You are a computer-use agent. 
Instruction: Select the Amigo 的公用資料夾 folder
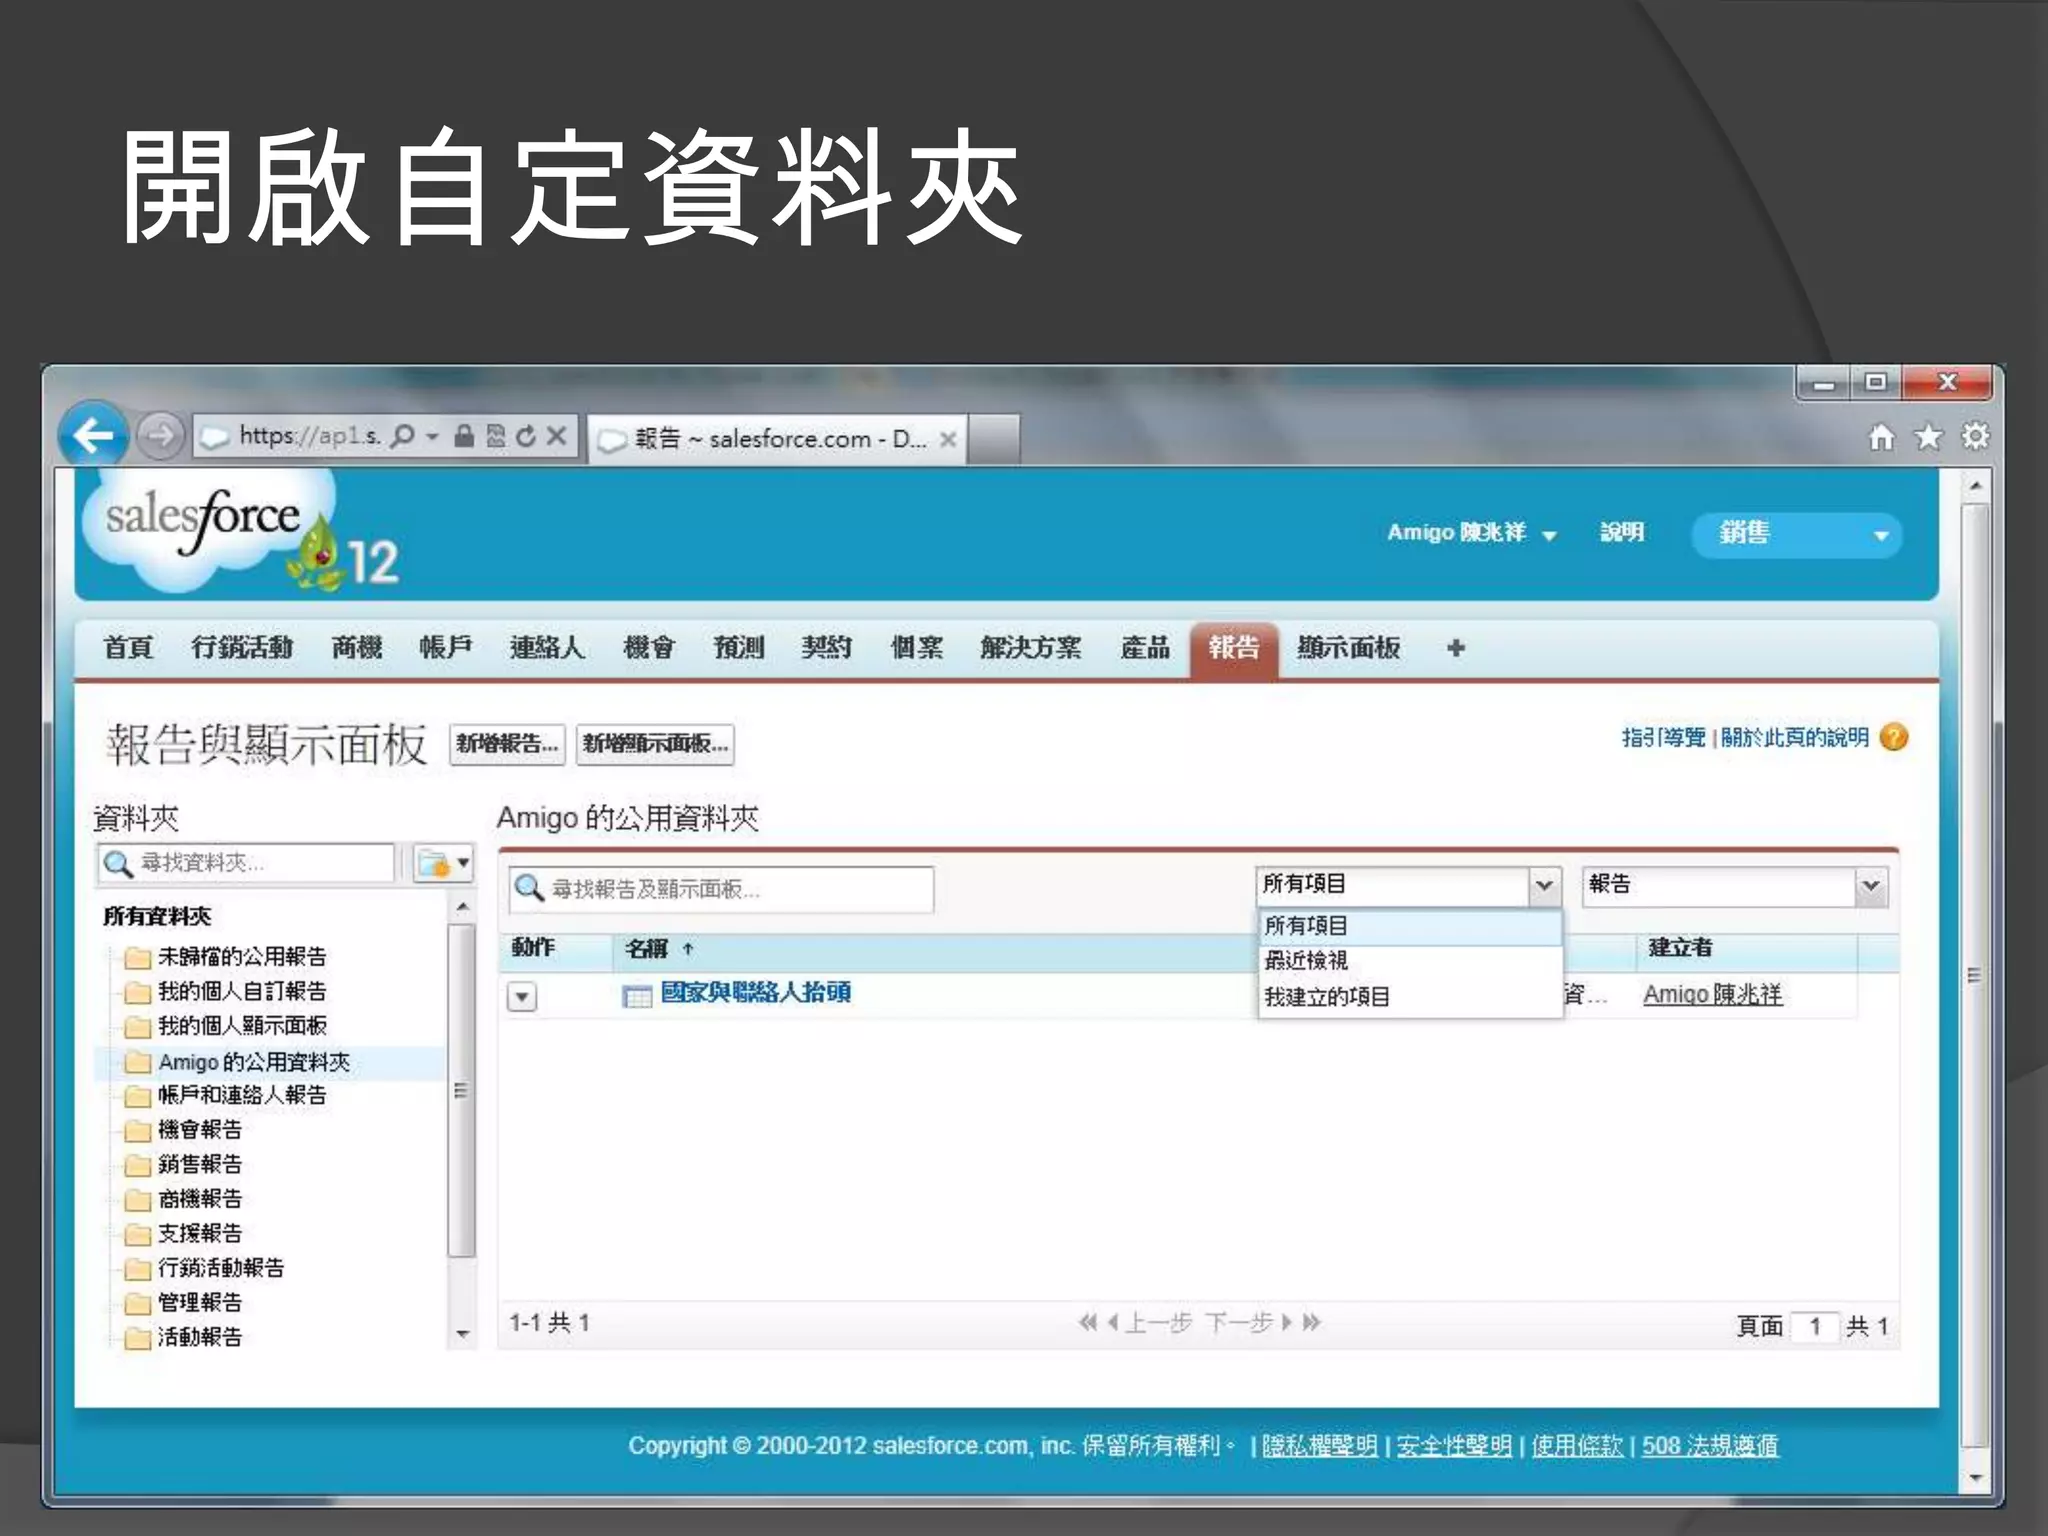point(253,1062)
